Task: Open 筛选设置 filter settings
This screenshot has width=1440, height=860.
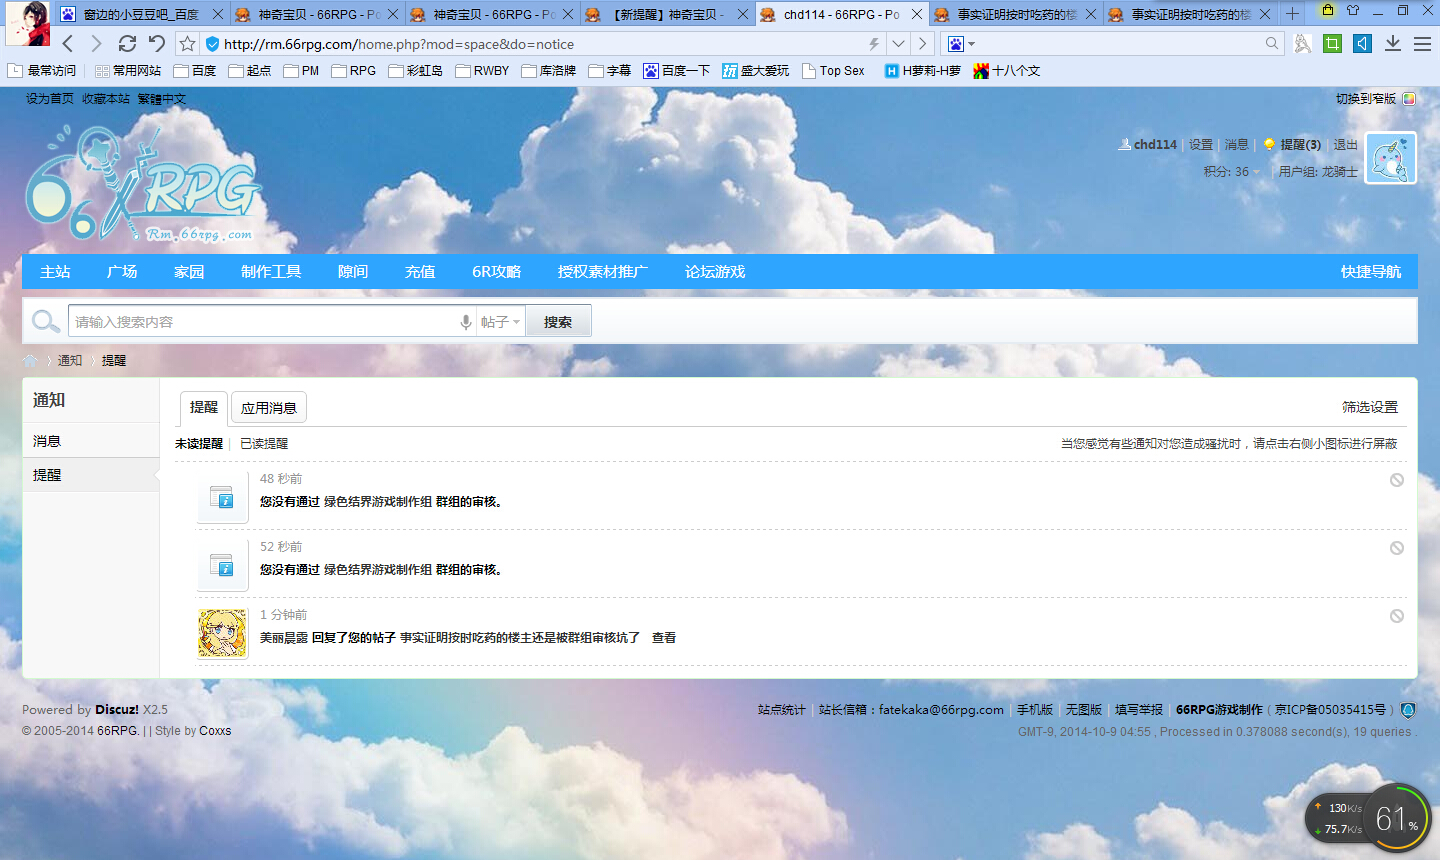Action: click(x=1370, y=407)
